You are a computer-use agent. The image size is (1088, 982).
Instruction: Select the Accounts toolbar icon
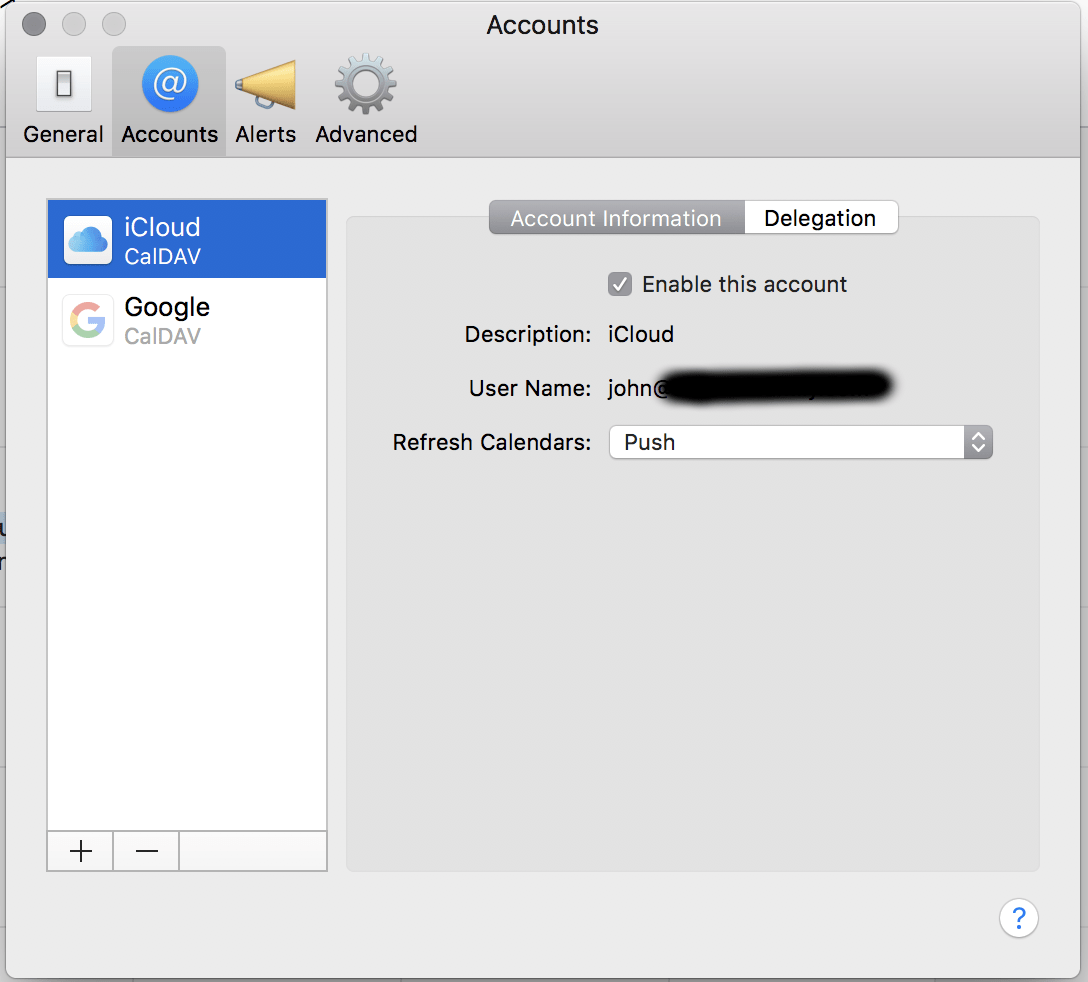coord(168,97)
